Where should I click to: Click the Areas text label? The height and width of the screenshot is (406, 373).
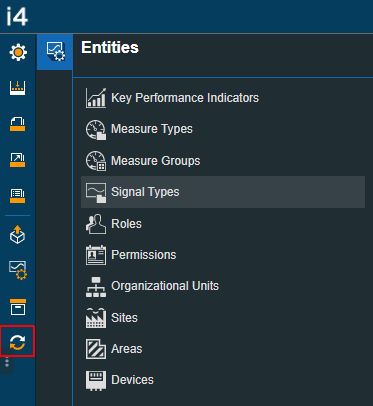127,349
